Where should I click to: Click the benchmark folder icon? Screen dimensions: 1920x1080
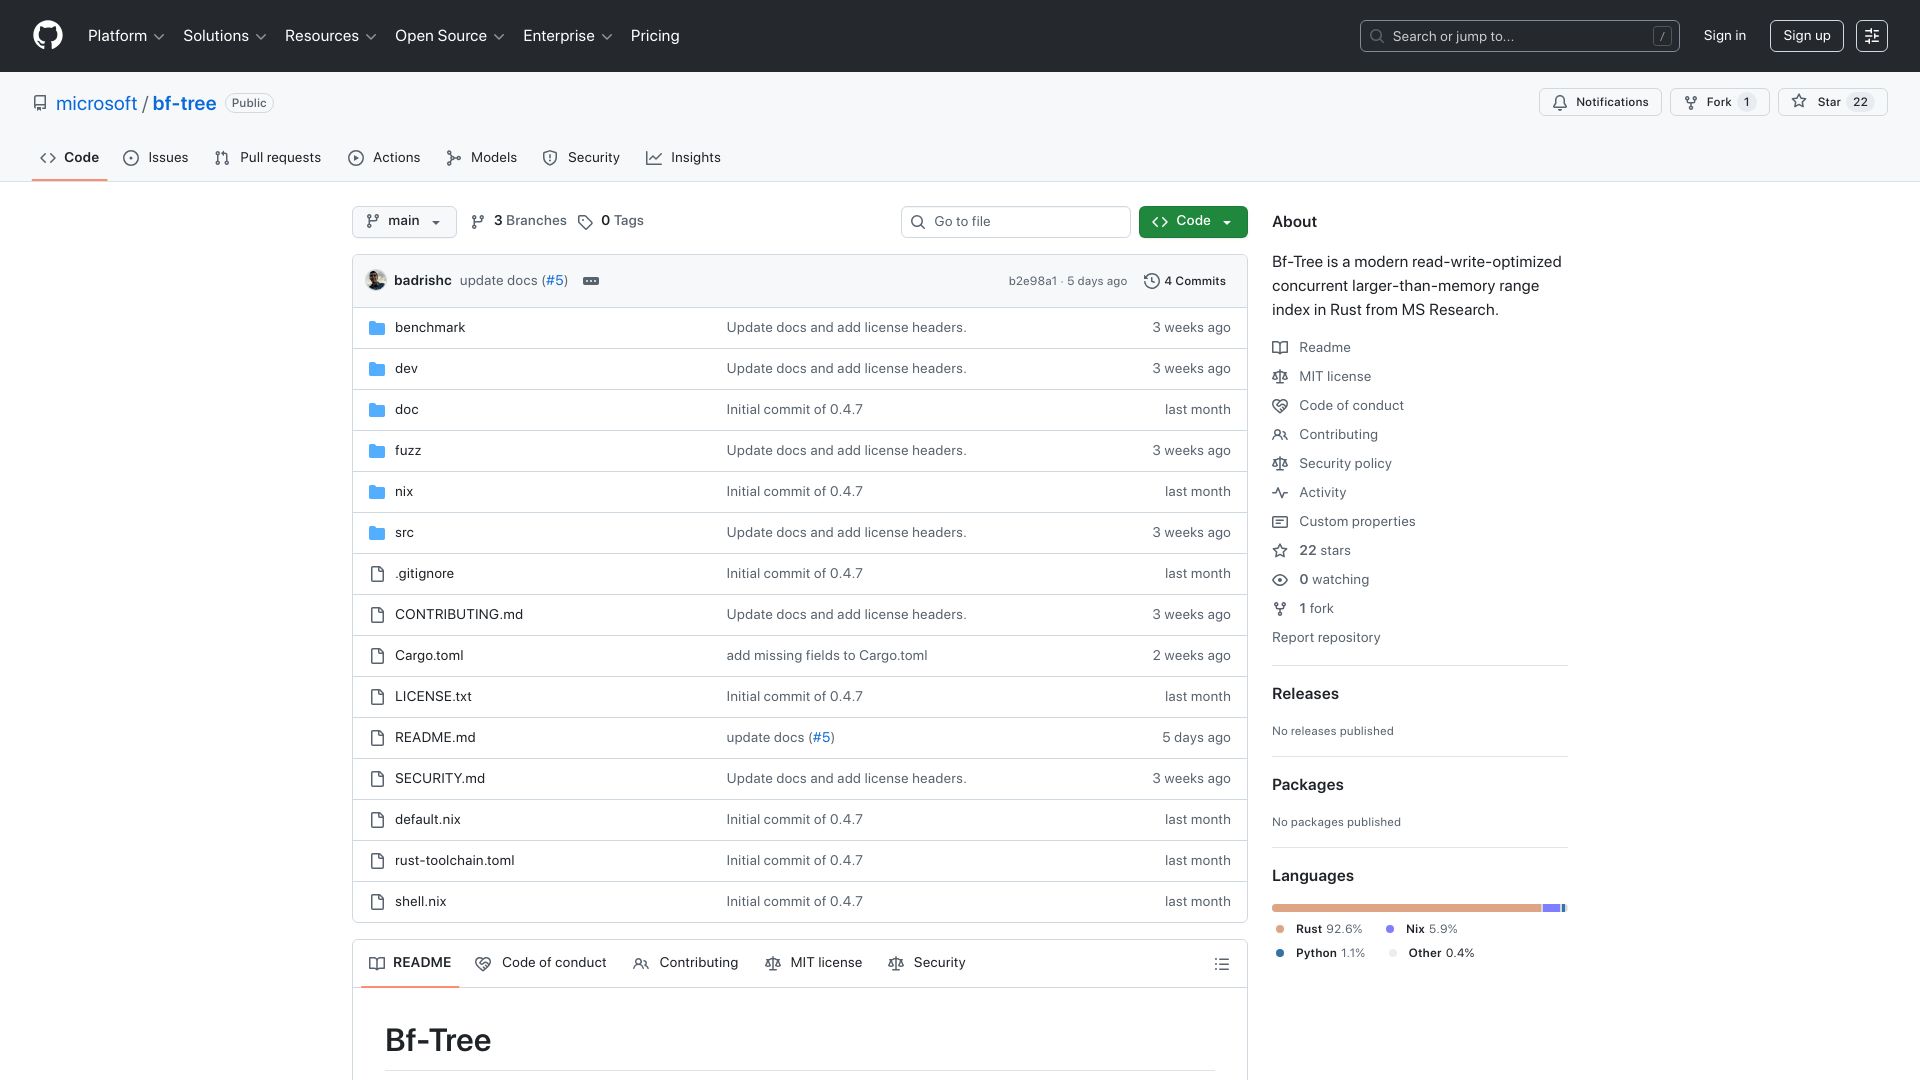377,328
